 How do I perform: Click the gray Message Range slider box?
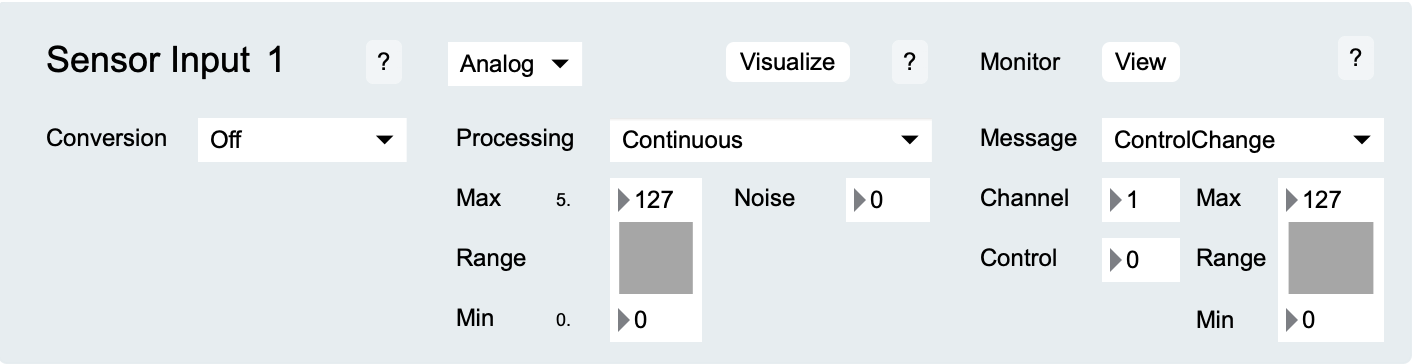pos(1330,258)
